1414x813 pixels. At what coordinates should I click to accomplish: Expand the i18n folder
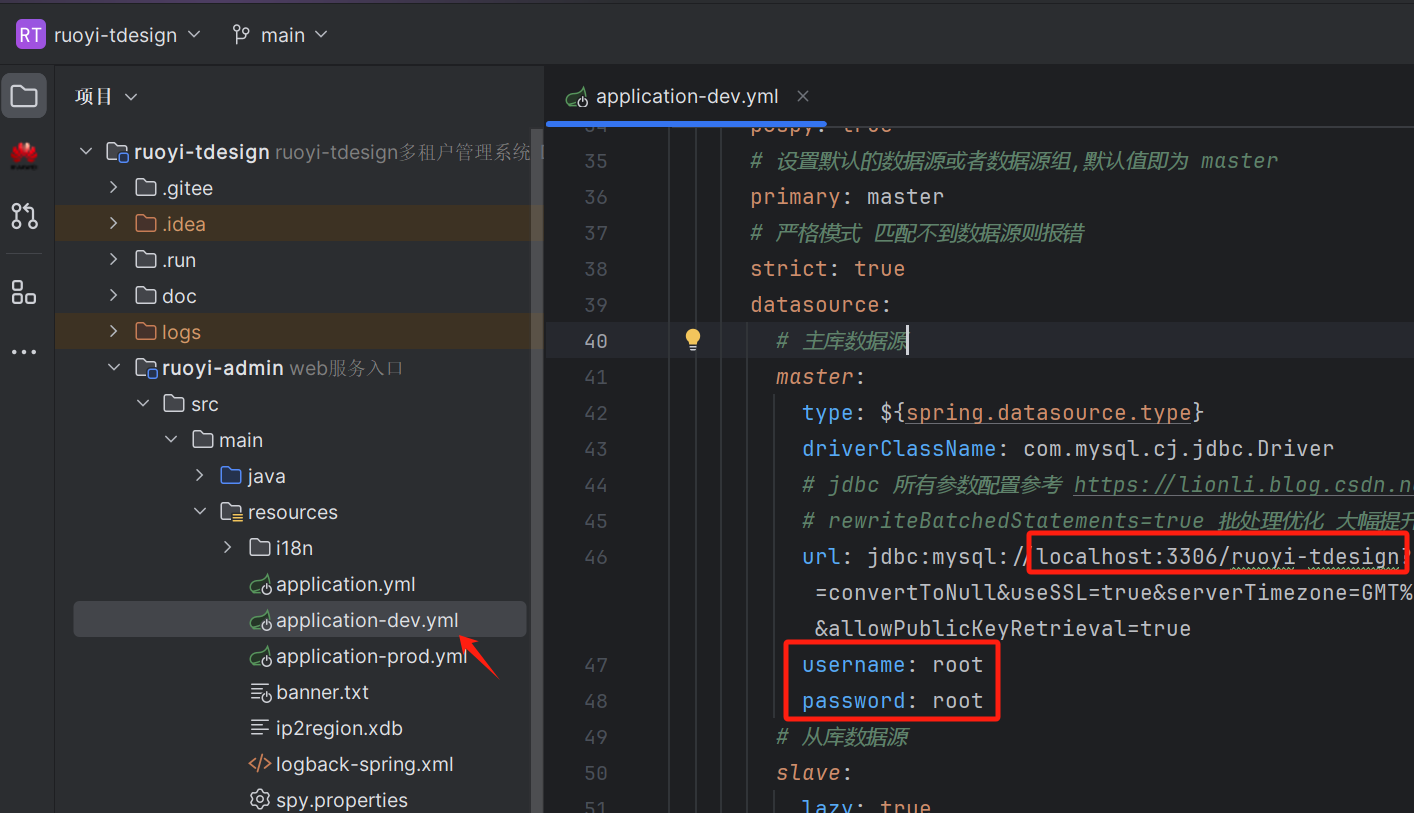227,548
